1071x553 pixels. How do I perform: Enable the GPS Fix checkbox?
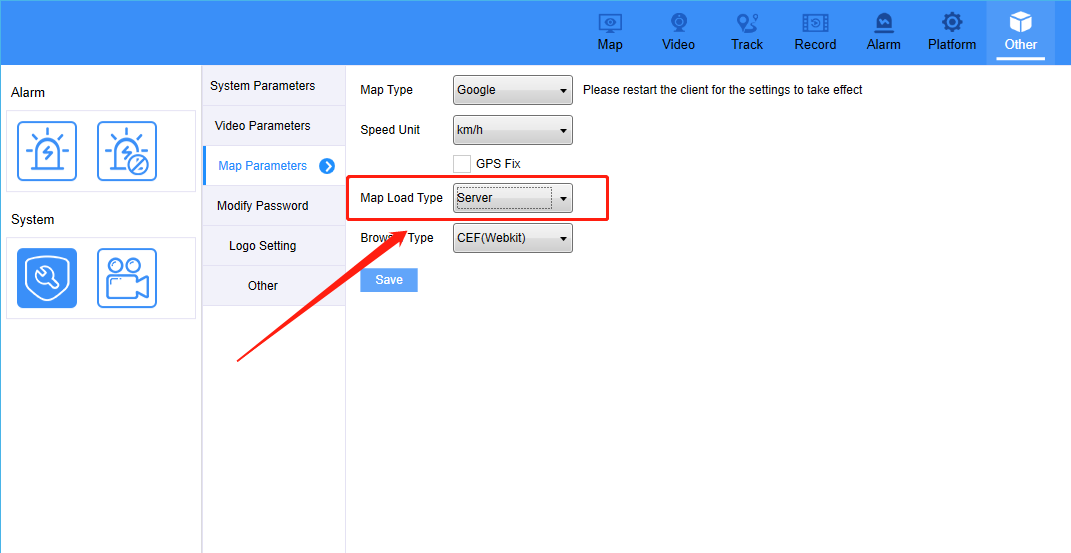(462, 164)
